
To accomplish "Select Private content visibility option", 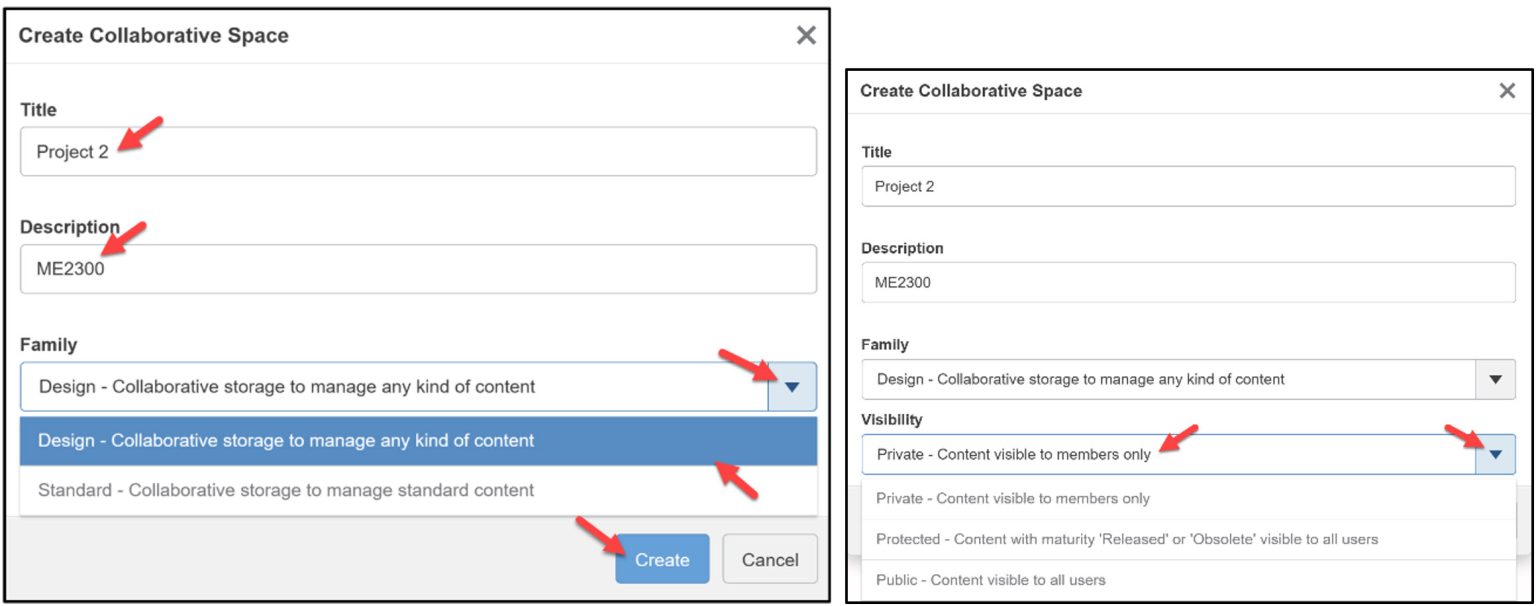I will coord(1100,497).
